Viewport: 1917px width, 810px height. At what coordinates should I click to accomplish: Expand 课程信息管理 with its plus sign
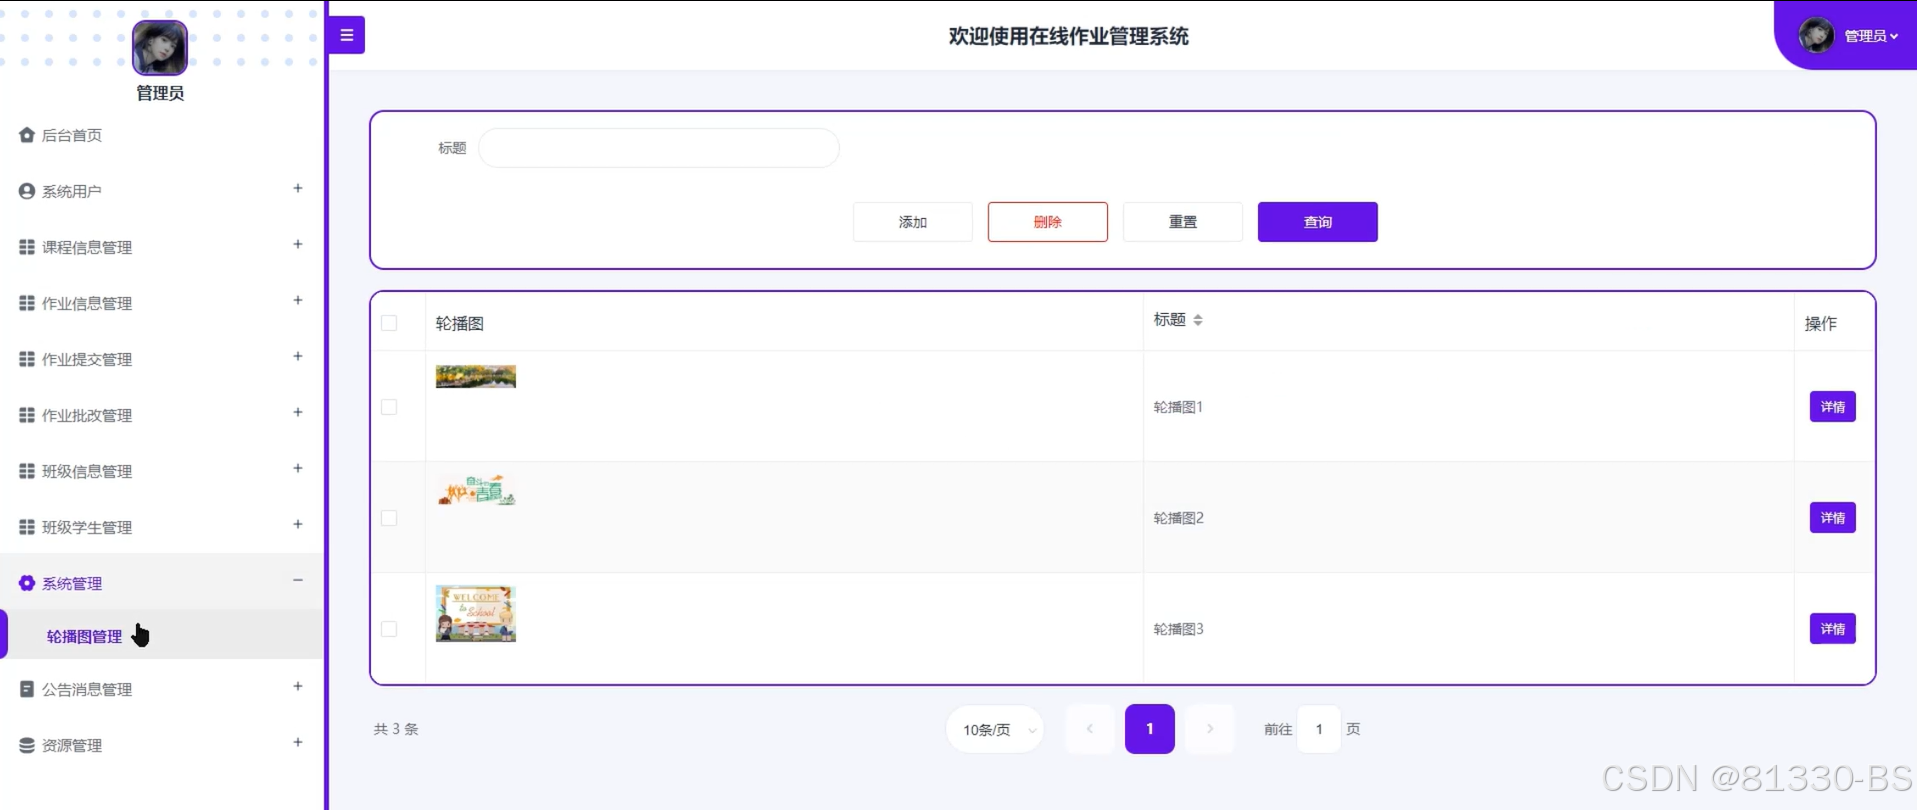pyautogui.click(x=298, y=244)
